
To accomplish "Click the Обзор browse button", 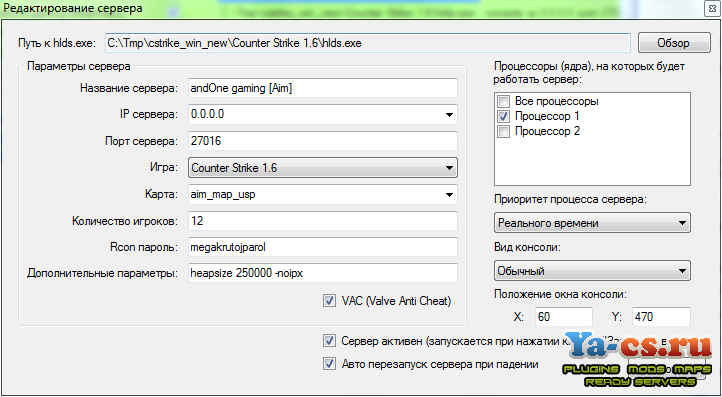I will (674, 43).
